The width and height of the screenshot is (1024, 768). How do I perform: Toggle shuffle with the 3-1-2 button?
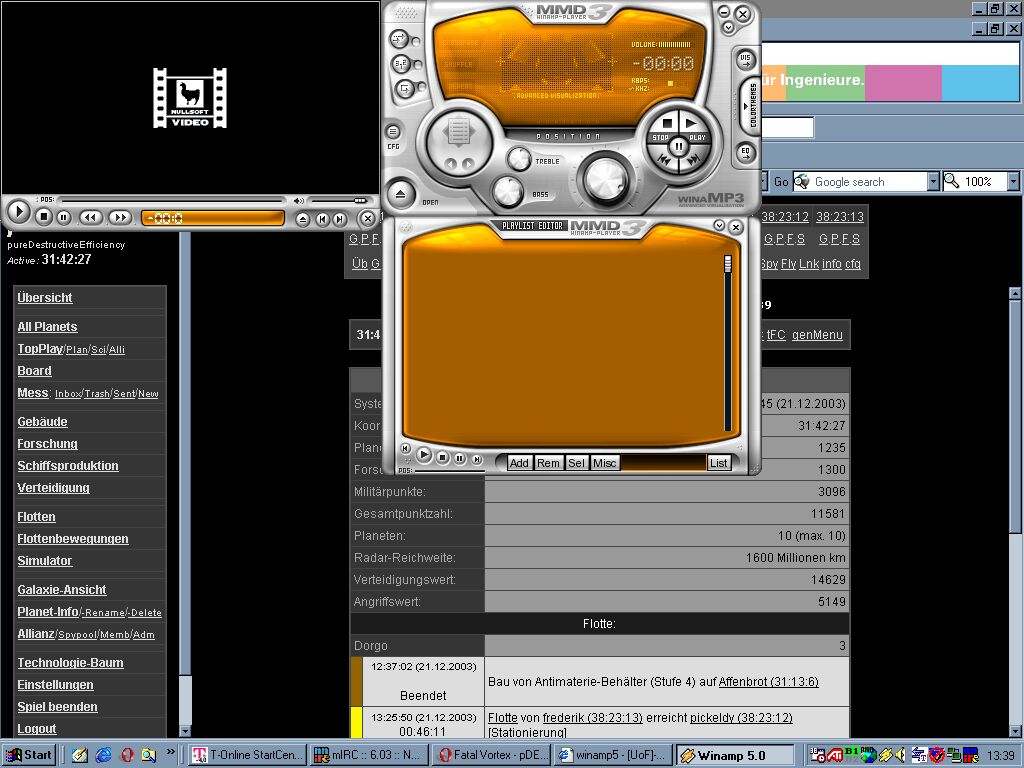tap(401, 64)
